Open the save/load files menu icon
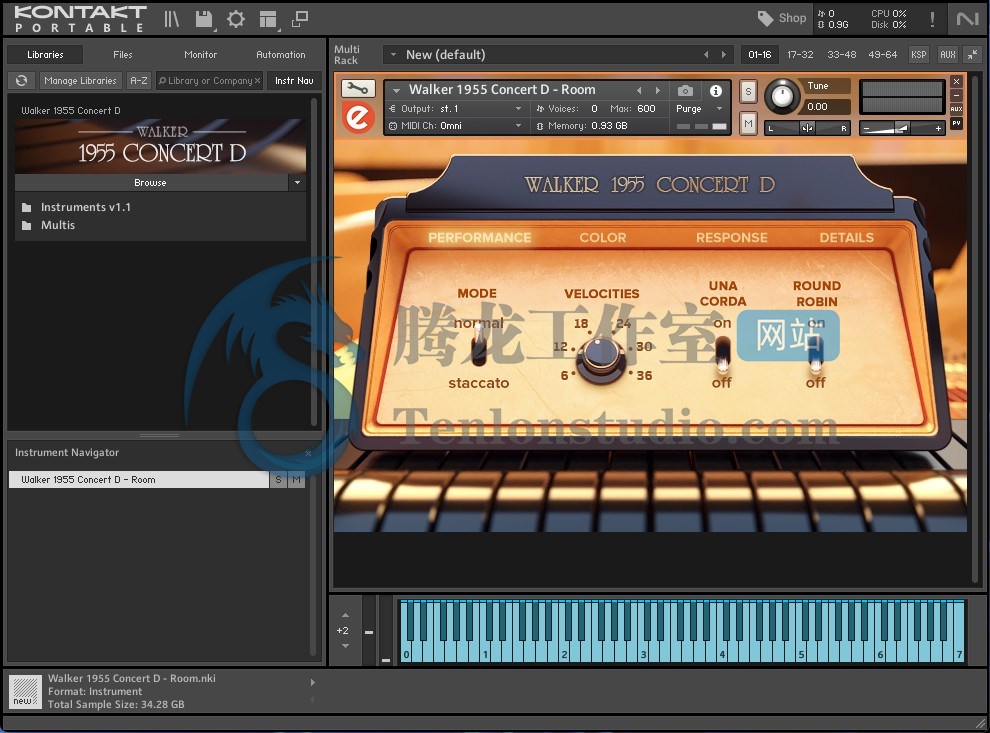 [204, 19]
